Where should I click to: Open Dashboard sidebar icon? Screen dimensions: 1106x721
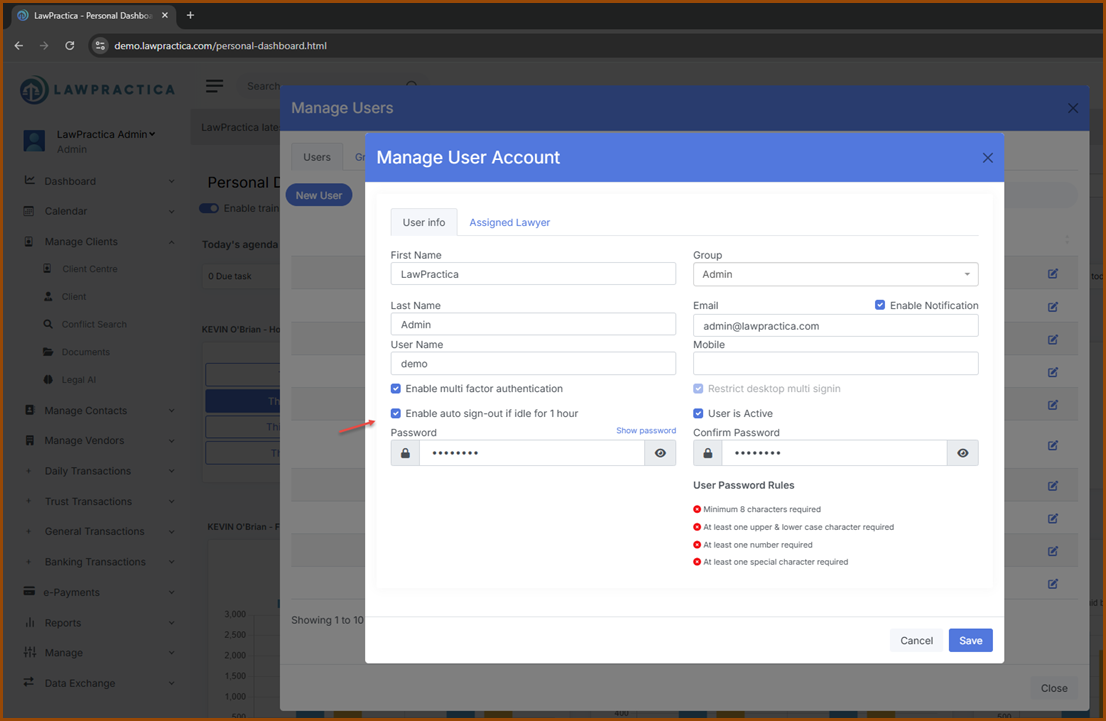[x=30, y=181]
